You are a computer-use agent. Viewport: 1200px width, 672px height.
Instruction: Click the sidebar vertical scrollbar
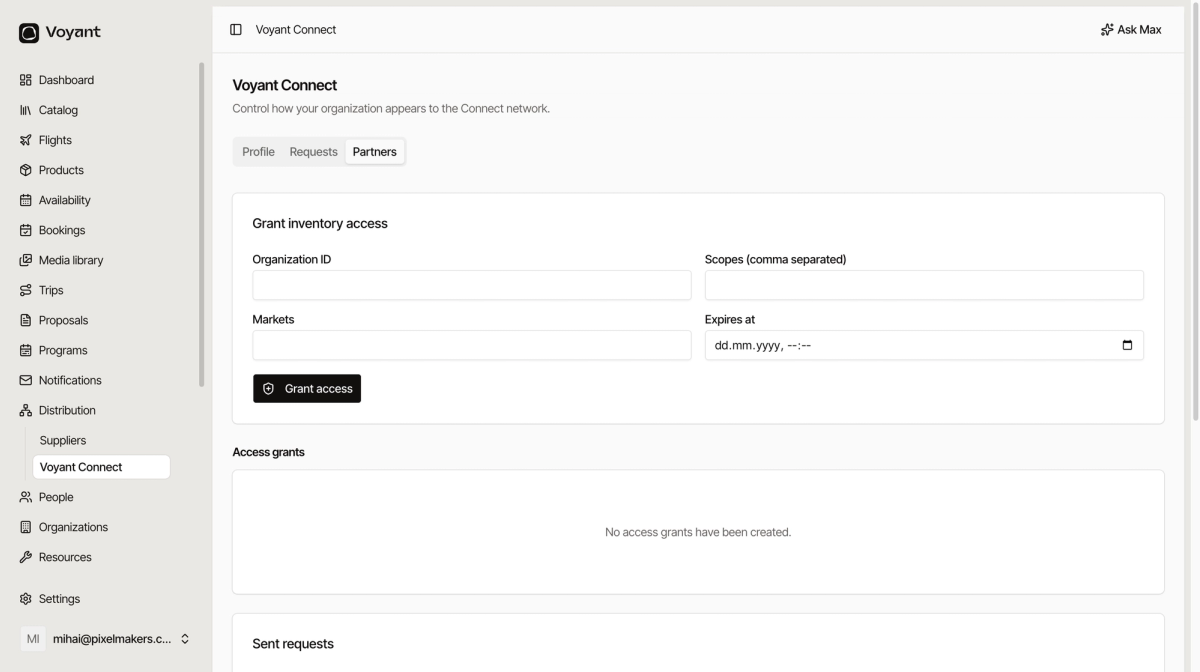[x=202, y=225]
